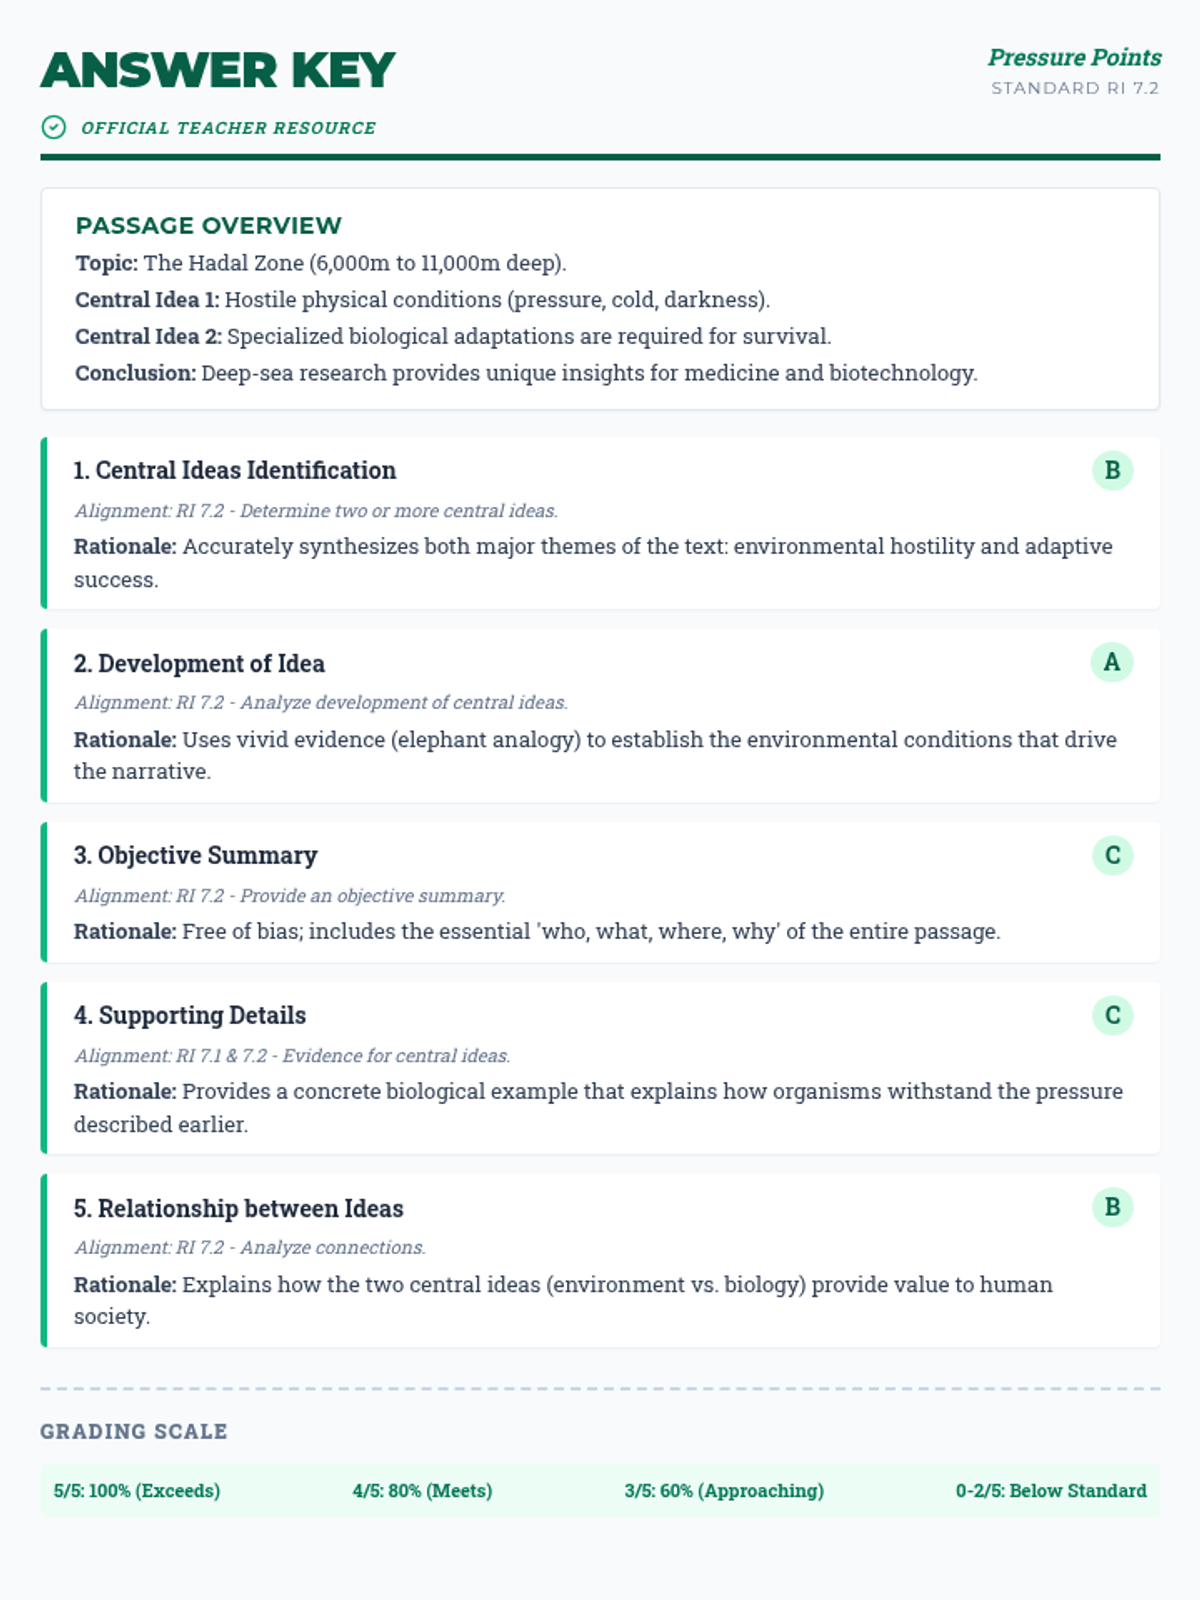Click the C answer badge for Supporting Details
1200x1600 pixels.
click(1112, 1015)
